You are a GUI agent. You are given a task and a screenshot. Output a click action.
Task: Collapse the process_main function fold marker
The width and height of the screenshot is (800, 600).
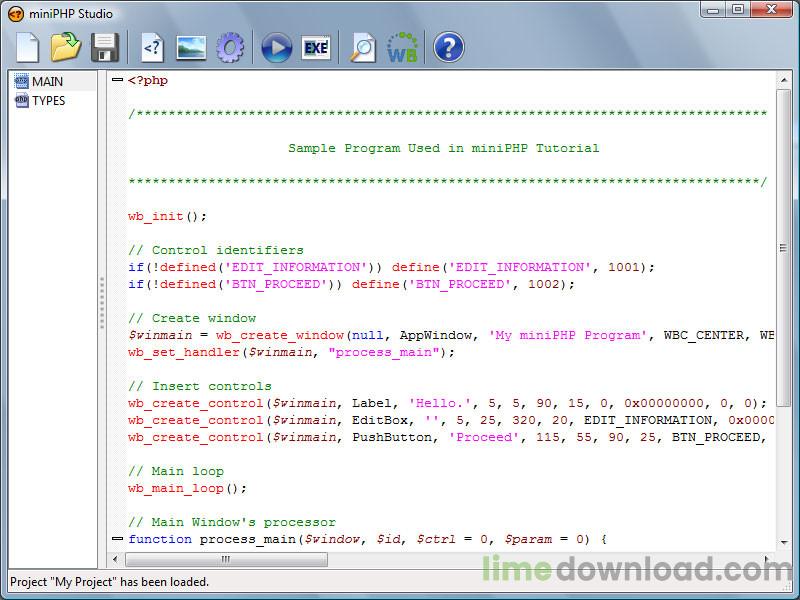click(117, 539)
